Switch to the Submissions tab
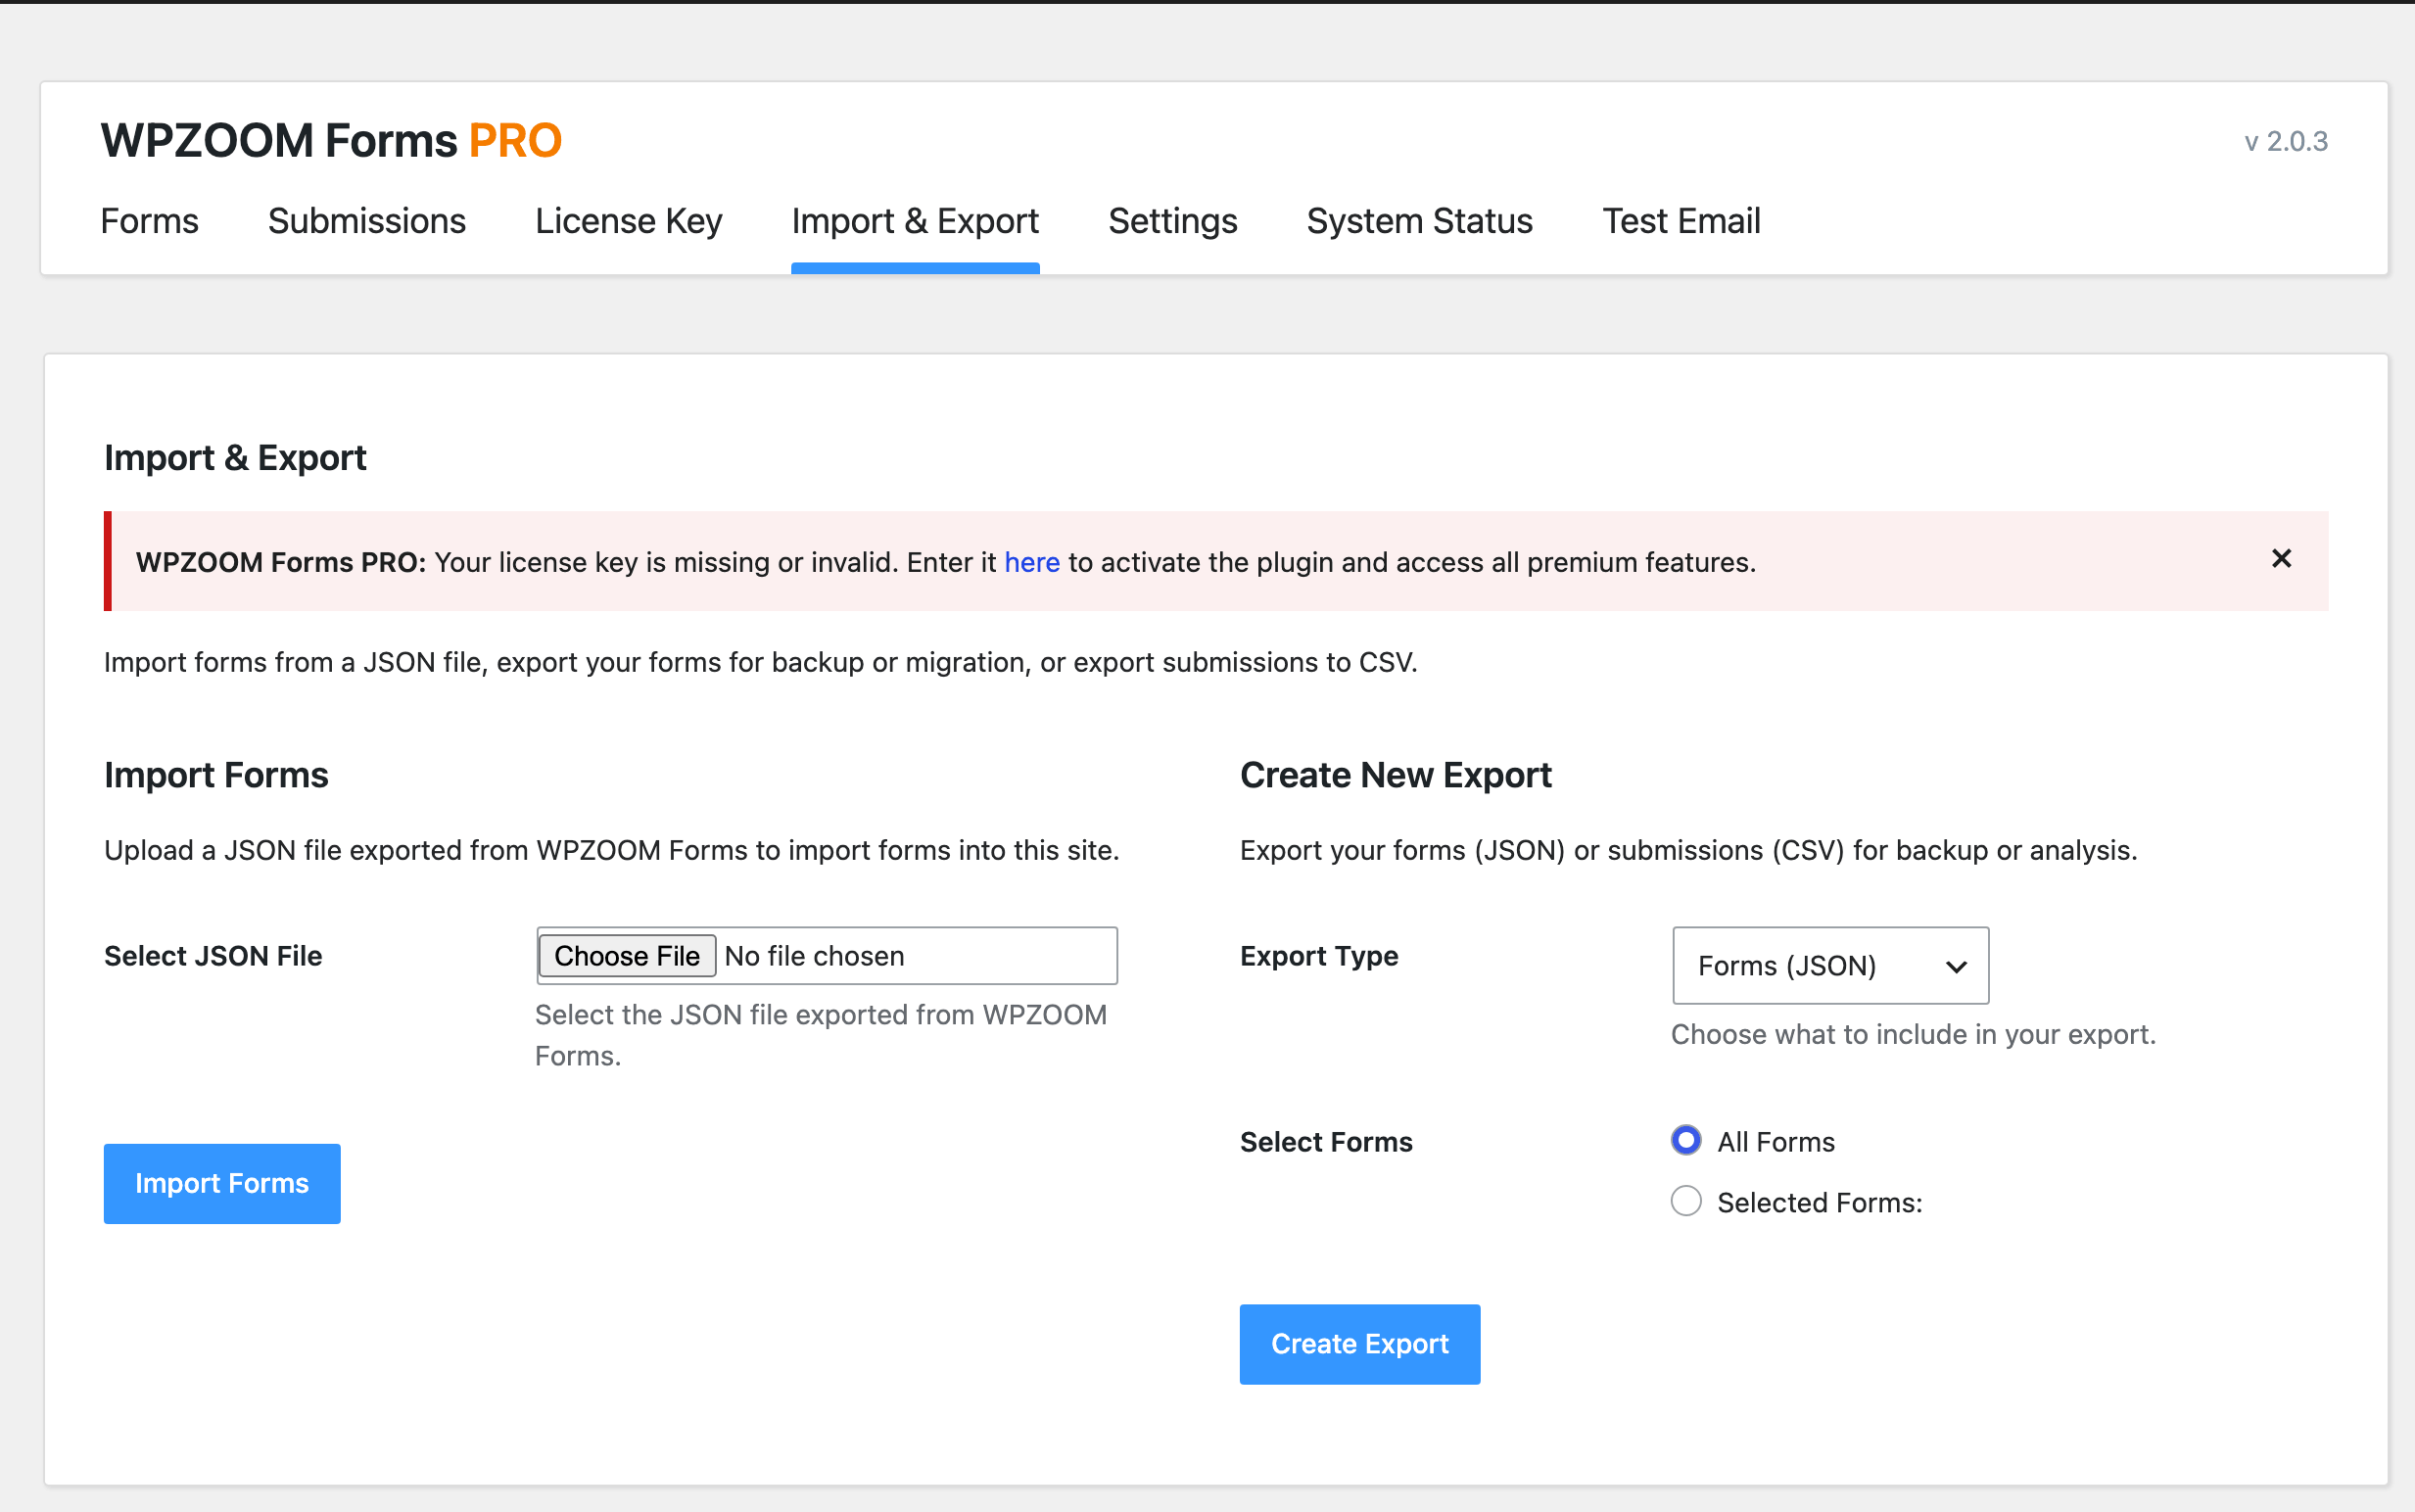Viewport: 2415px width, 1512px height. pyautogui.click(x=367, y=221)
